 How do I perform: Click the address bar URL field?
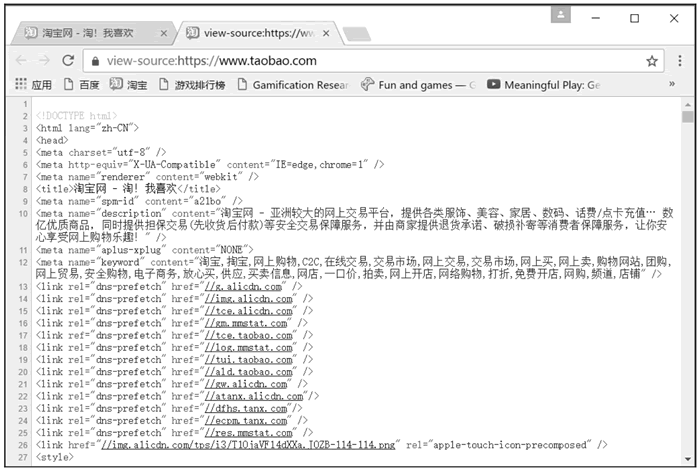[x=373, y=61]
